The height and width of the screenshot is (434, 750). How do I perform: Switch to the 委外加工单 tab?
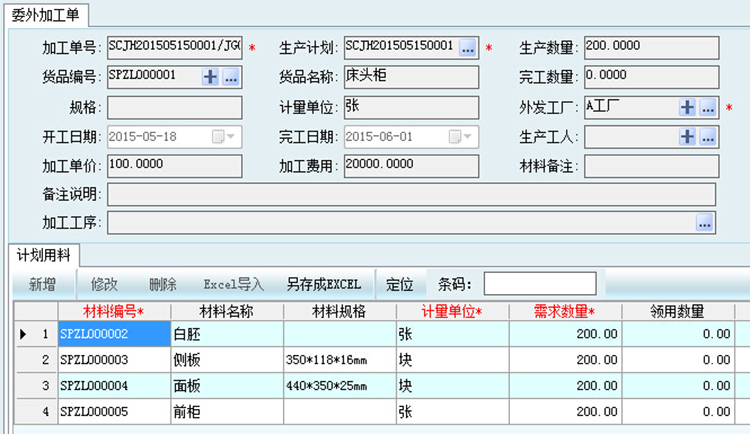(47, 15)
